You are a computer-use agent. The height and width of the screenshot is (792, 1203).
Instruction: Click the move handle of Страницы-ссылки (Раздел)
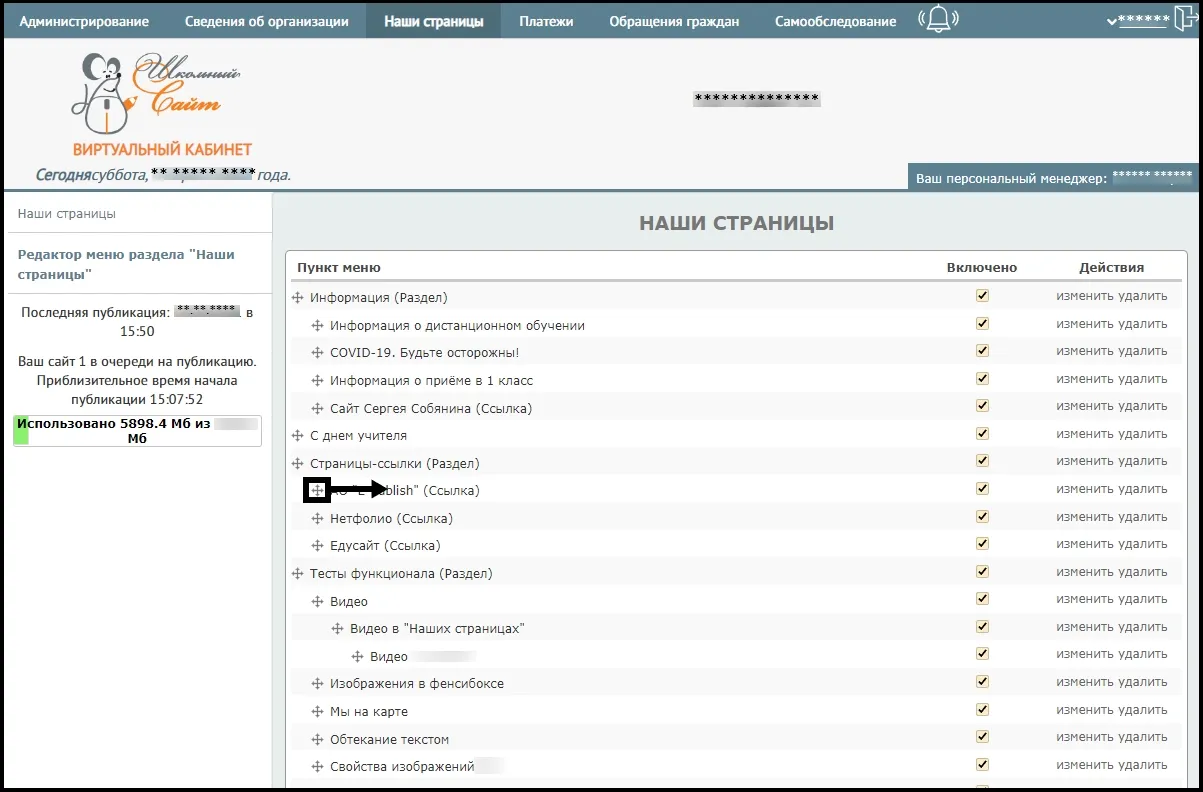click(x=297, y=464)
